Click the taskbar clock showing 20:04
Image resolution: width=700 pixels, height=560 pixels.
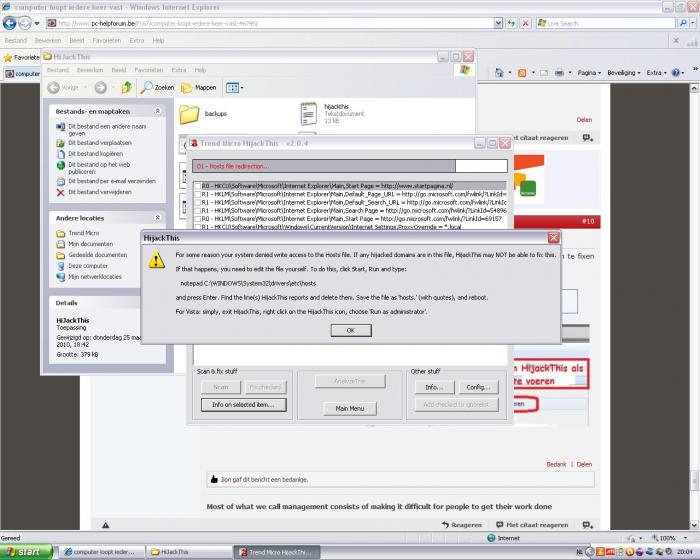click(x=684, y=552)
